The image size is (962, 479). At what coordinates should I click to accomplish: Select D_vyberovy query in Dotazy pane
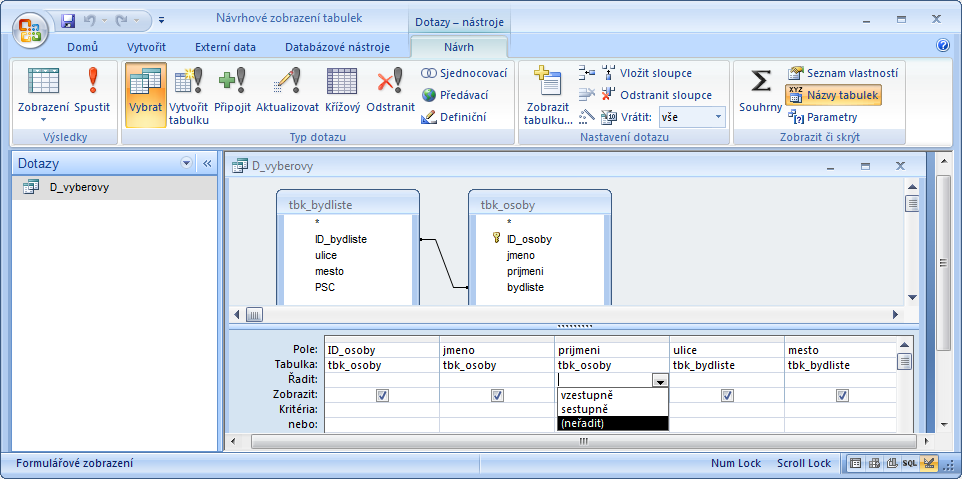[79, 187]
